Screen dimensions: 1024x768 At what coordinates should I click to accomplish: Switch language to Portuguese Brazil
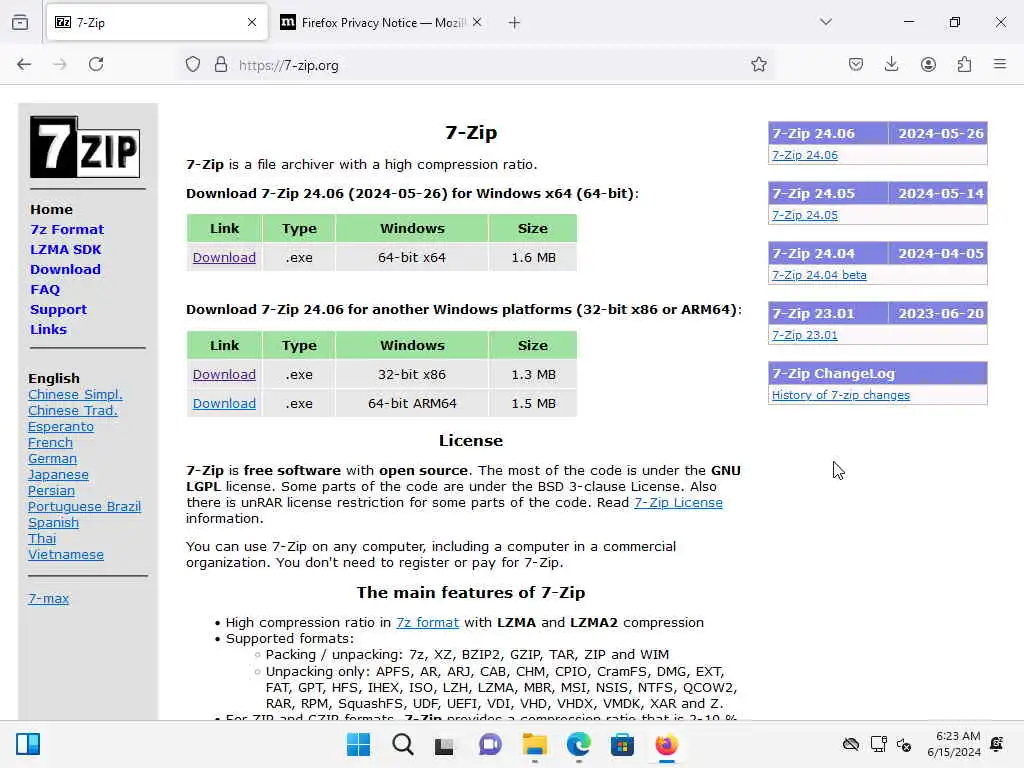[84, 507]
